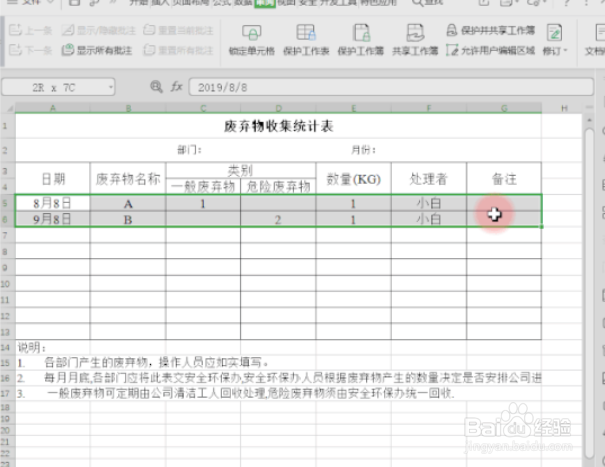The image size is (605, 467).
Task: Select column D header
Action: [x=278, y=108]
